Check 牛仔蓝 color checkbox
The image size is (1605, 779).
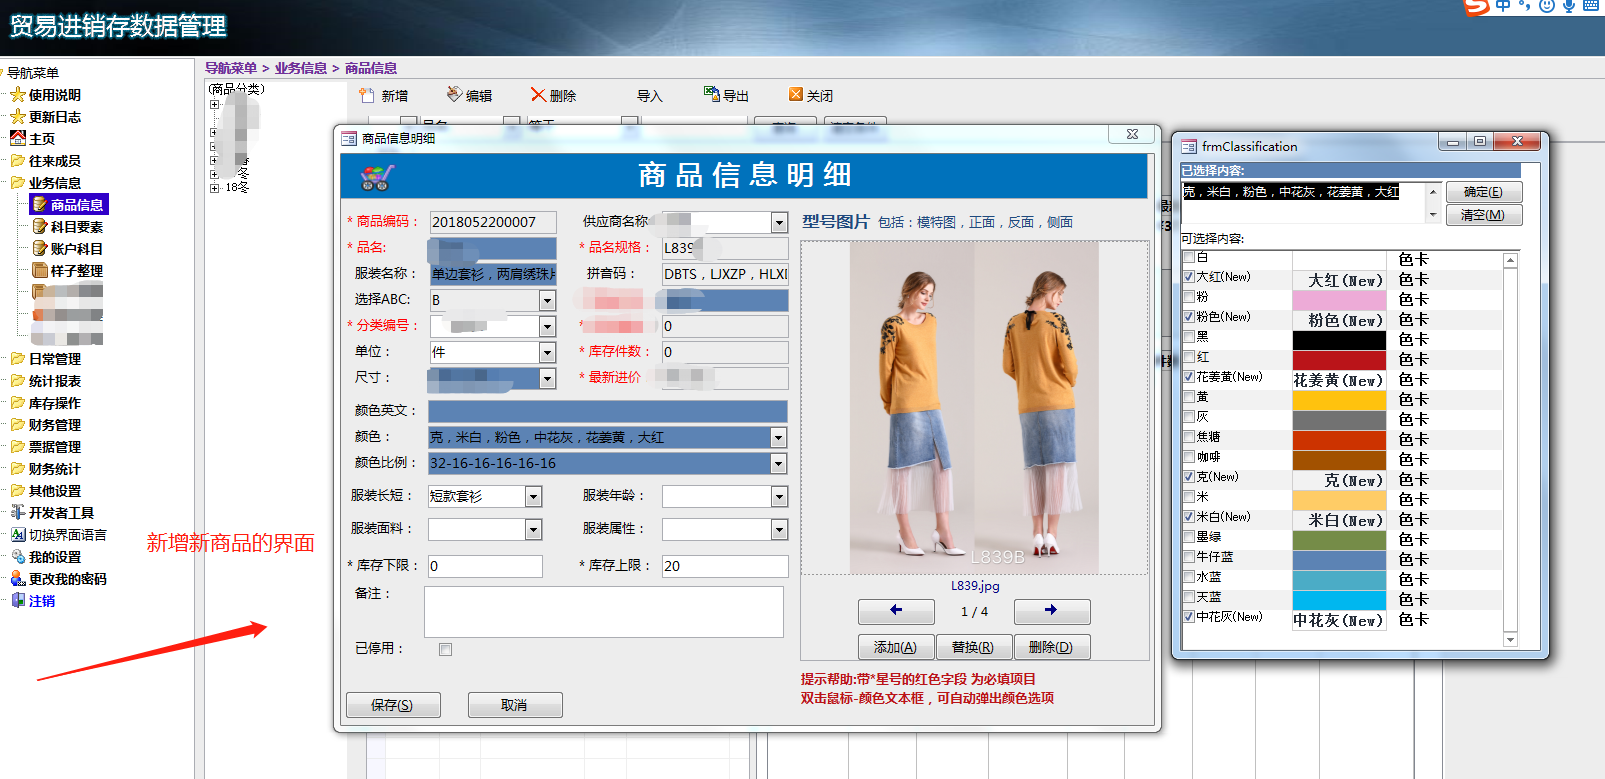(x=1189, y=557)
